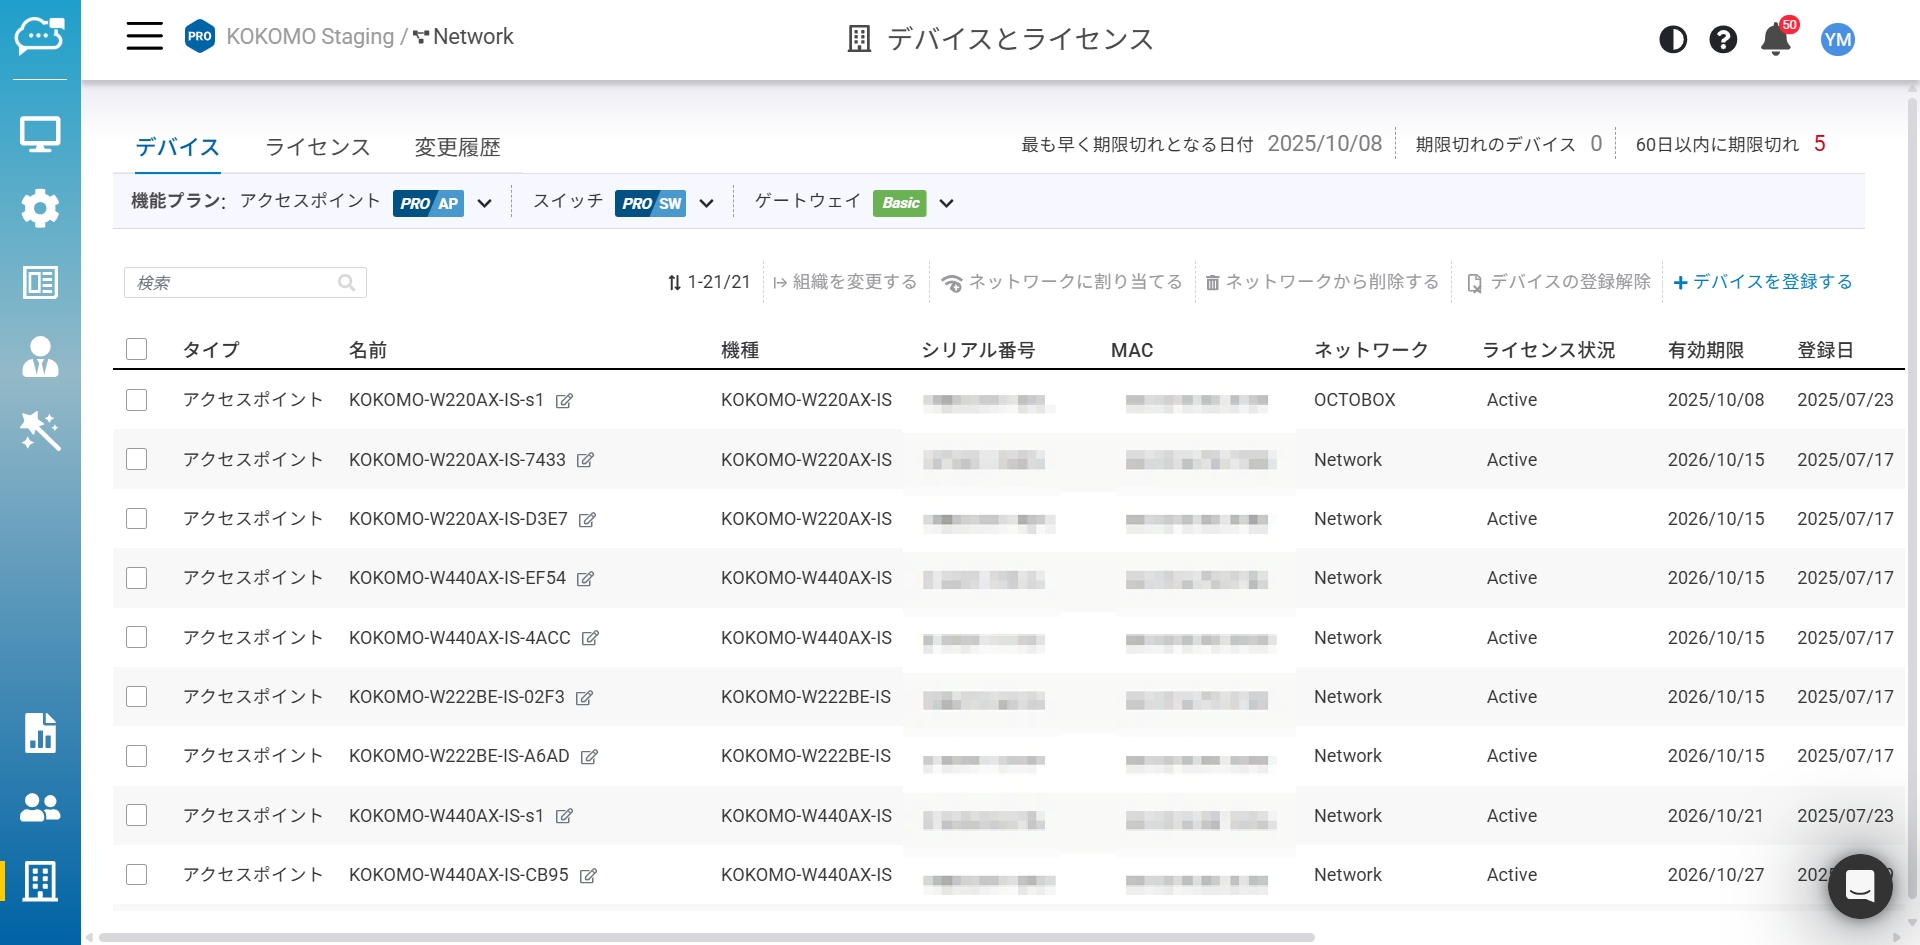Switch to the 変更履歴 tab

click(x=457, y=147)
